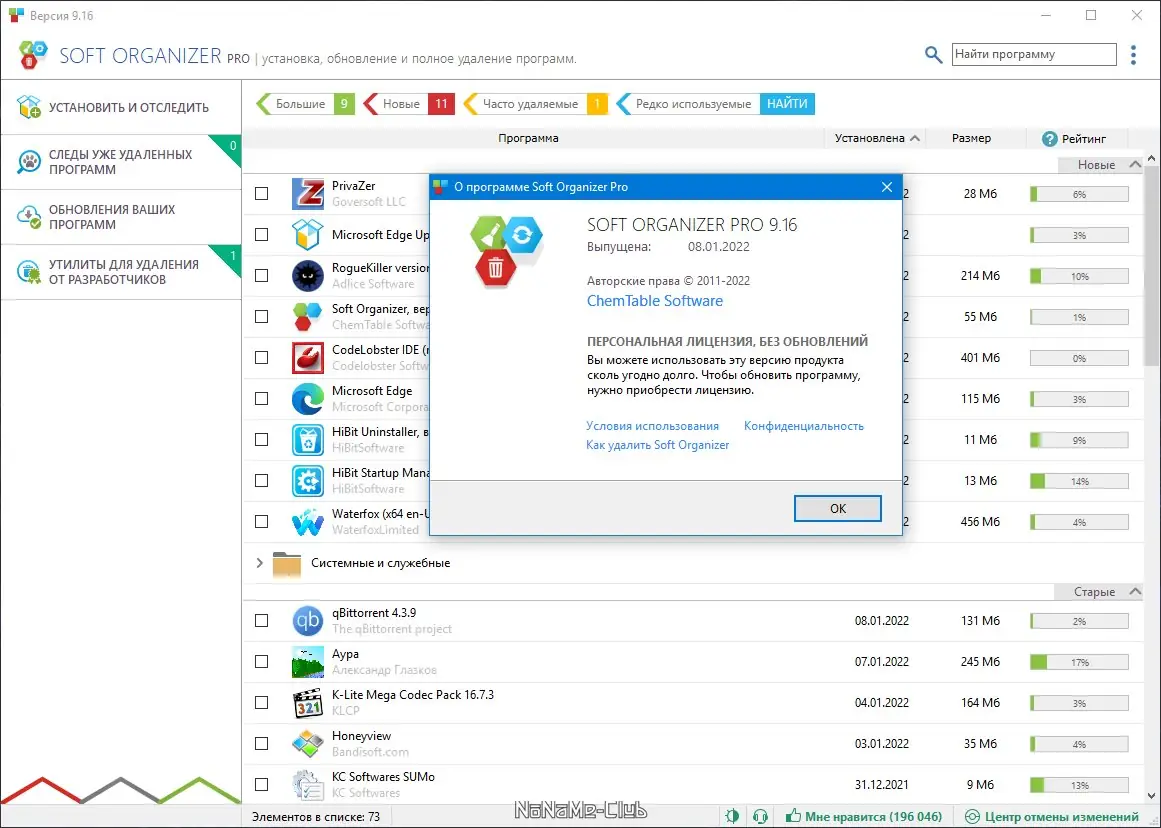Tick the Honeyview checkbox
This screenshot has width=1161, height=828.
pyautogui.click(x=261, y=743)
